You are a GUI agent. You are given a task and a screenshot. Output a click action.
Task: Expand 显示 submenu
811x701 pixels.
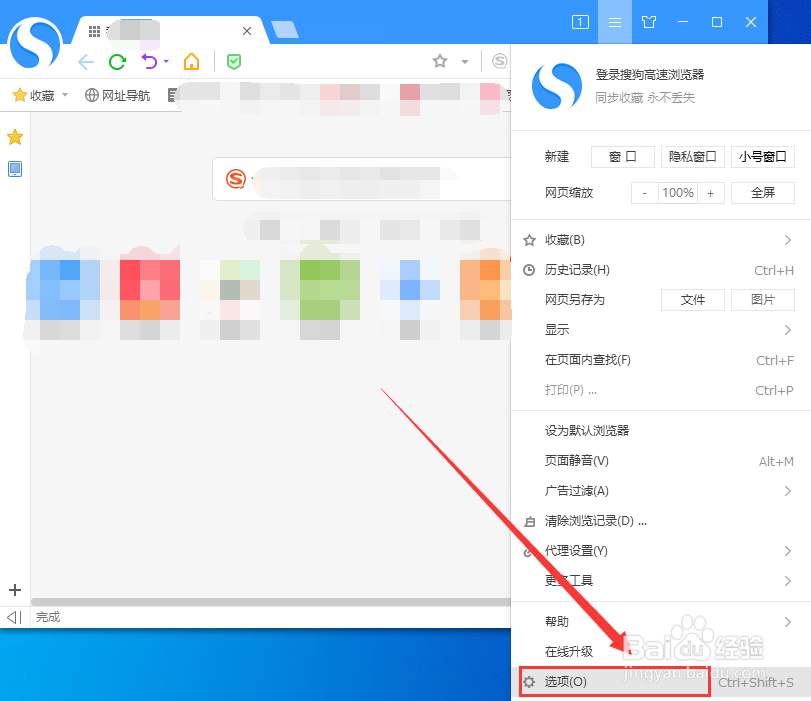coord(660,330)
